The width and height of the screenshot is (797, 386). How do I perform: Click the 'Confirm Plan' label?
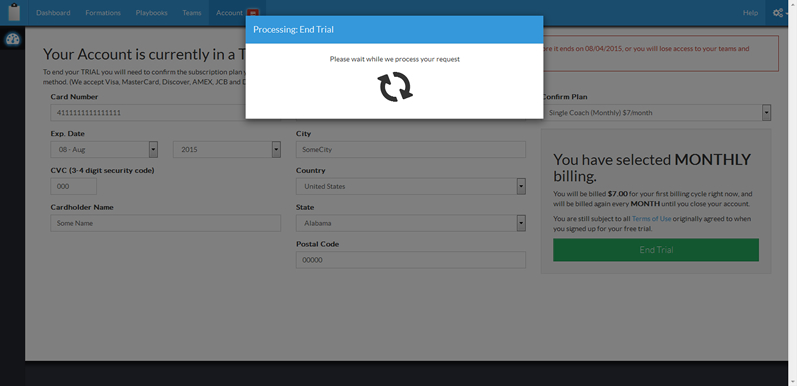(x=565, y=97)
